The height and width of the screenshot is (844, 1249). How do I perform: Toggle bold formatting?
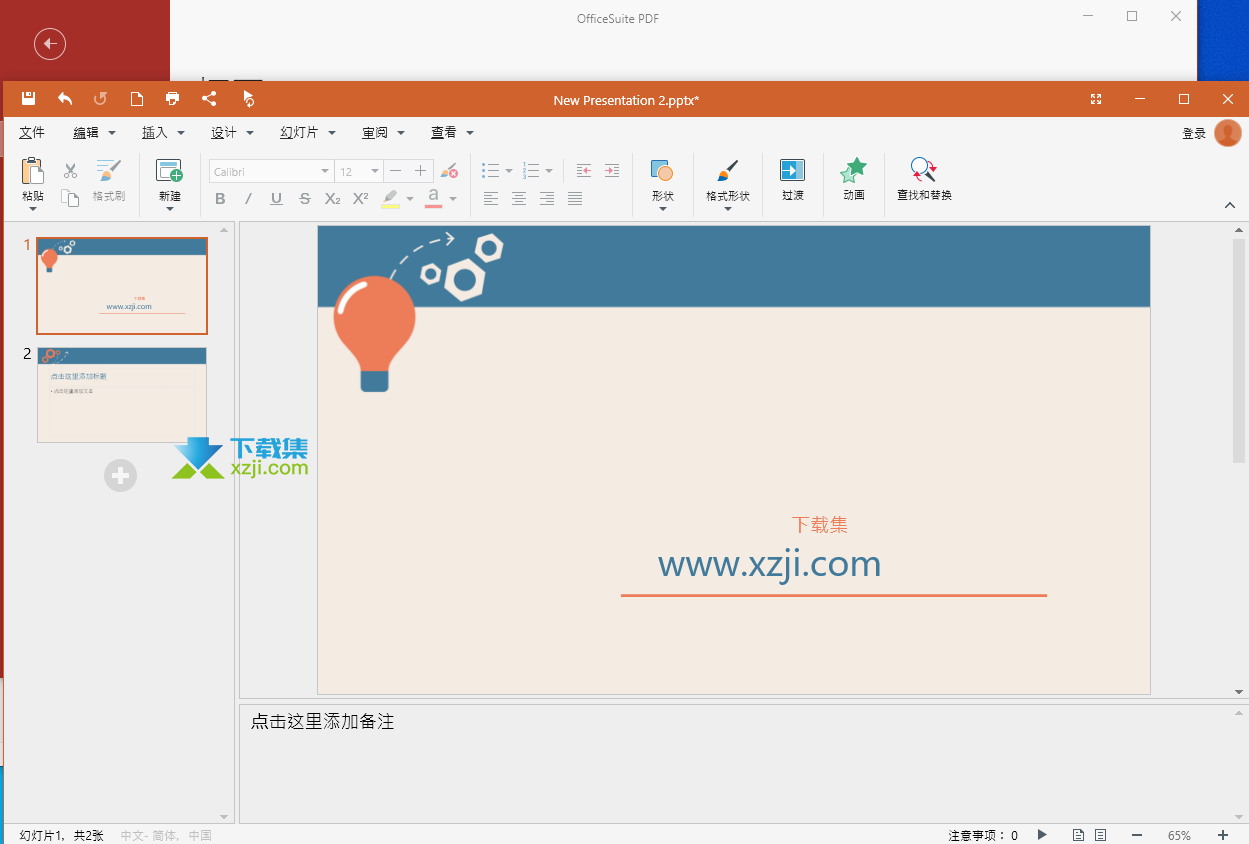(x=220, y=199)
